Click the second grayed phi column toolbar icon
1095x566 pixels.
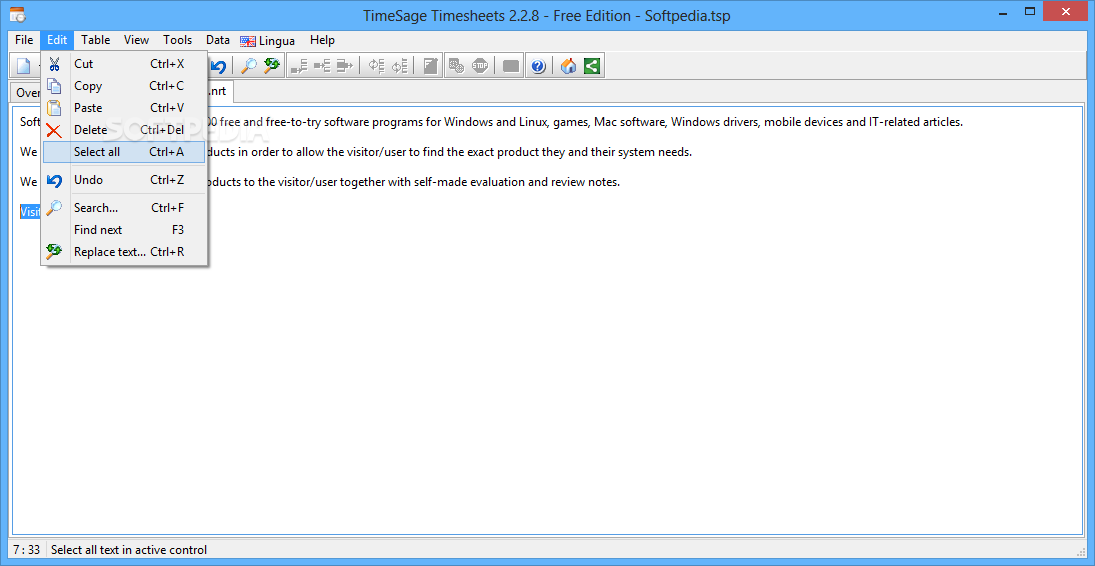point(399,66)
